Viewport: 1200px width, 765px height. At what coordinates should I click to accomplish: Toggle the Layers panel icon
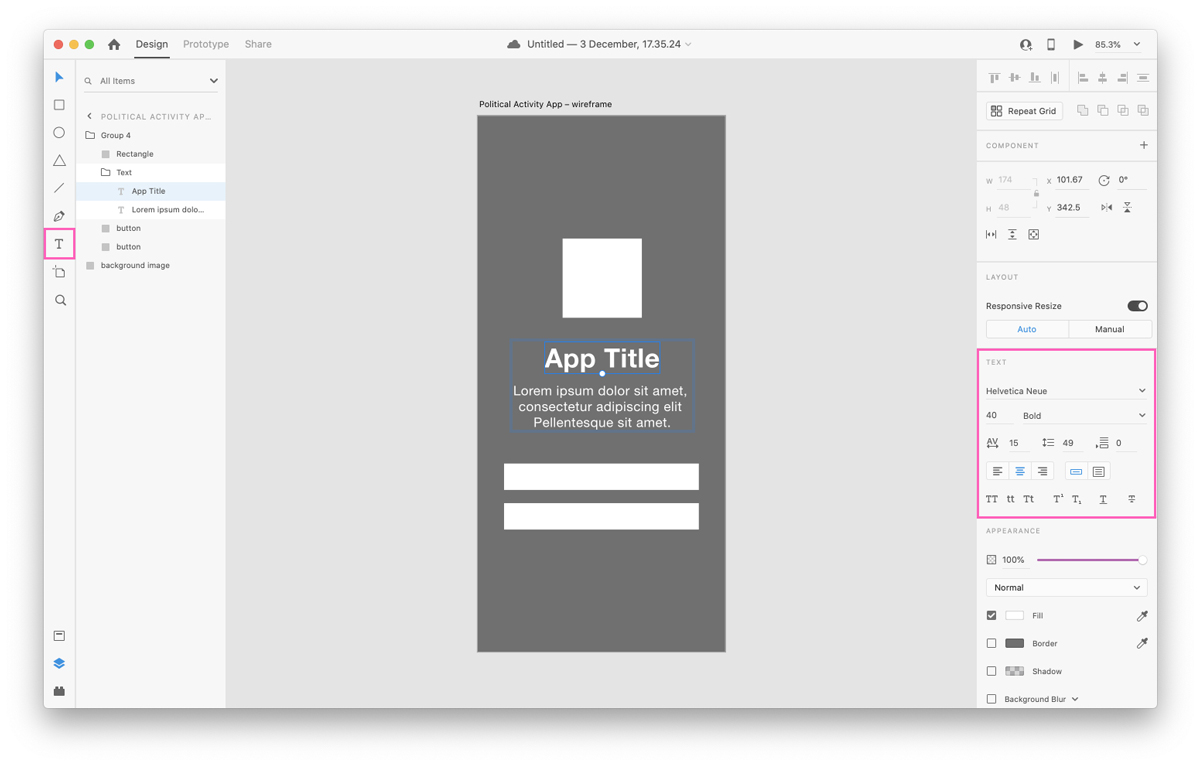(x=59, y=664)
